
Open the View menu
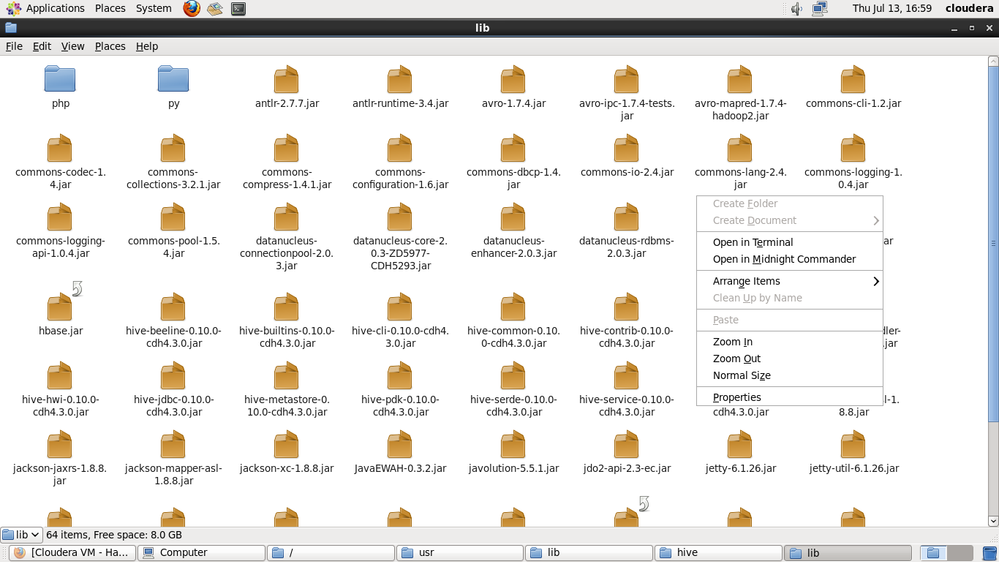pos(72,46)
